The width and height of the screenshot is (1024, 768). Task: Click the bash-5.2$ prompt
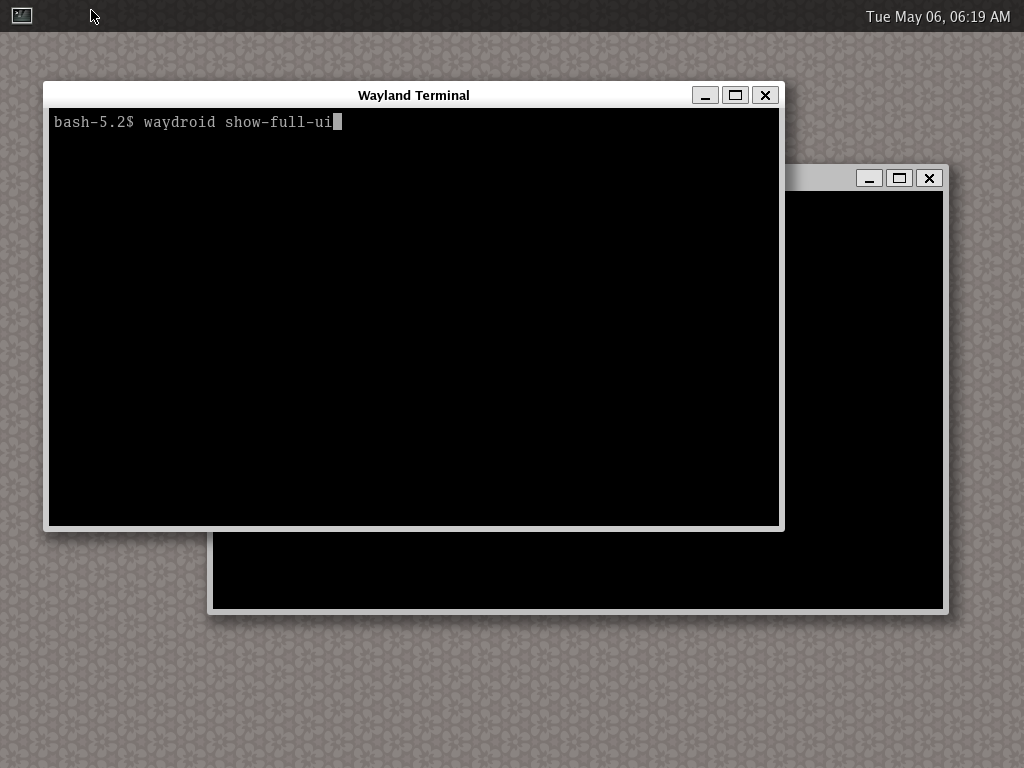93,122
